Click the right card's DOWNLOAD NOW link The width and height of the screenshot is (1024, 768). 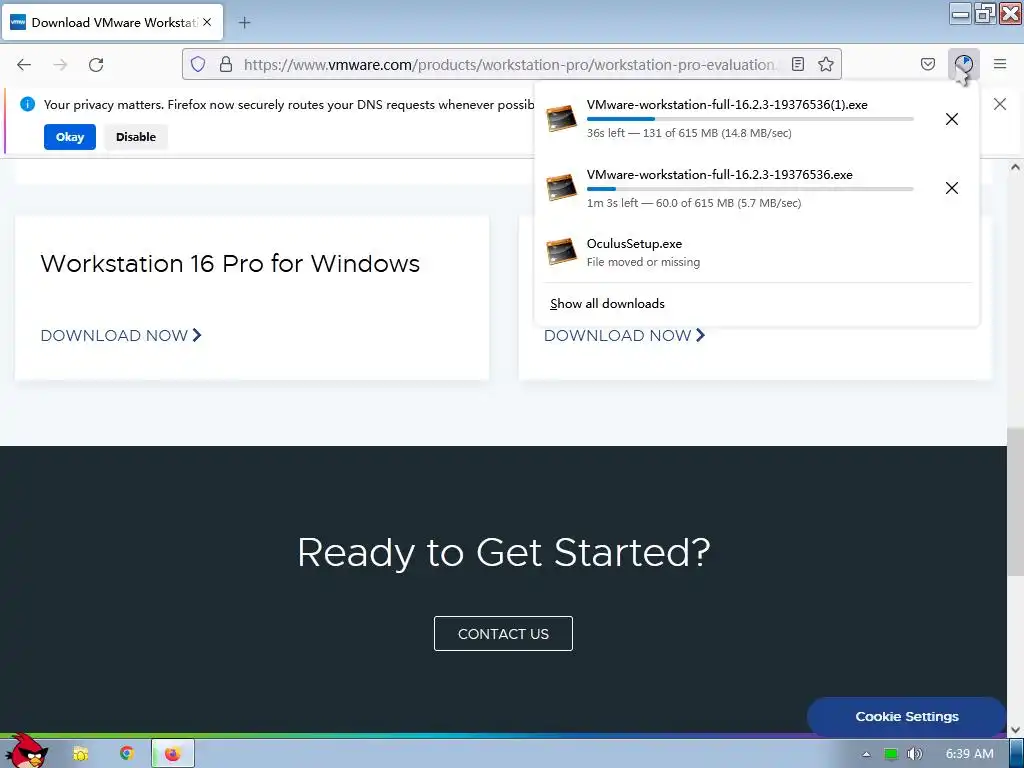(624, 336)
